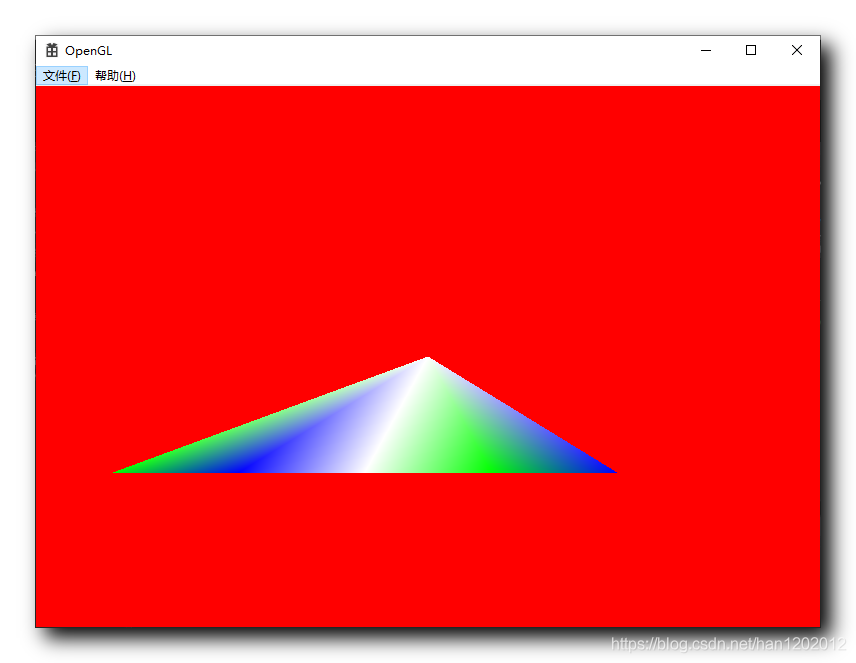
Task: Maximize the OpenGL window
Action: 751,50
